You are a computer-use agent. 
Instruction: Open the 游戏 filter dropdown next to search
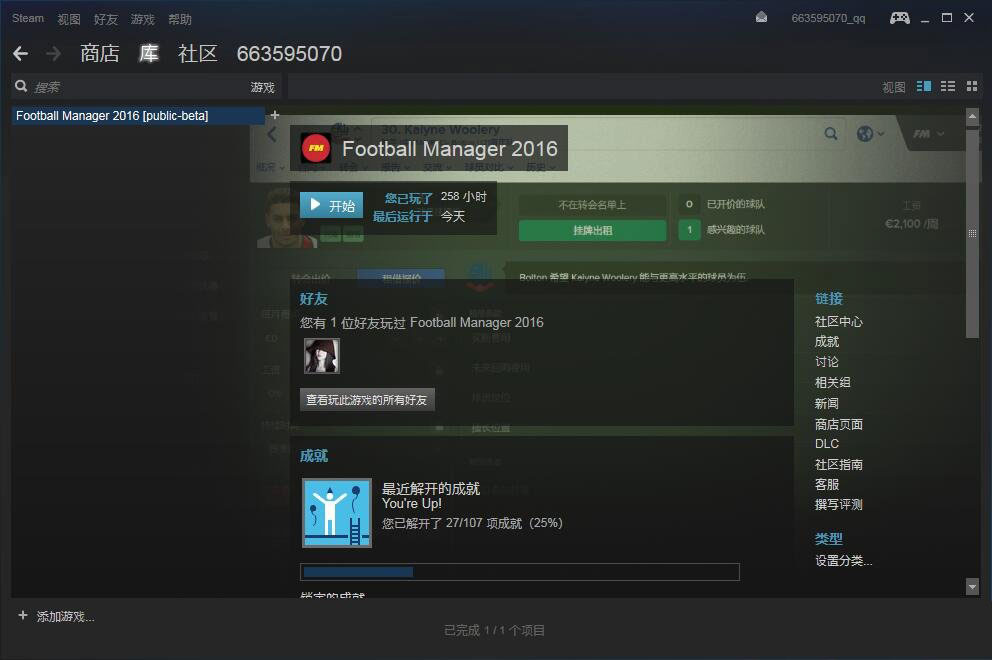263,87
